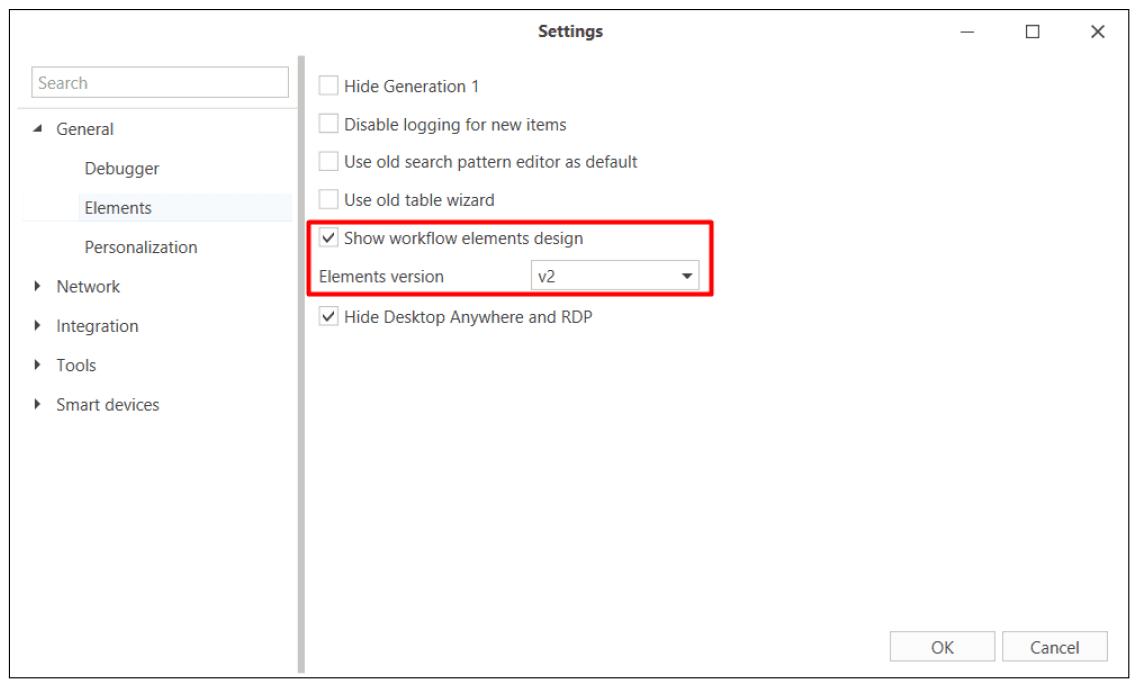The height and width of the screenshot is (686, 1139).
Task: Expand the Tools section arrow
Action: click(38, 365)
